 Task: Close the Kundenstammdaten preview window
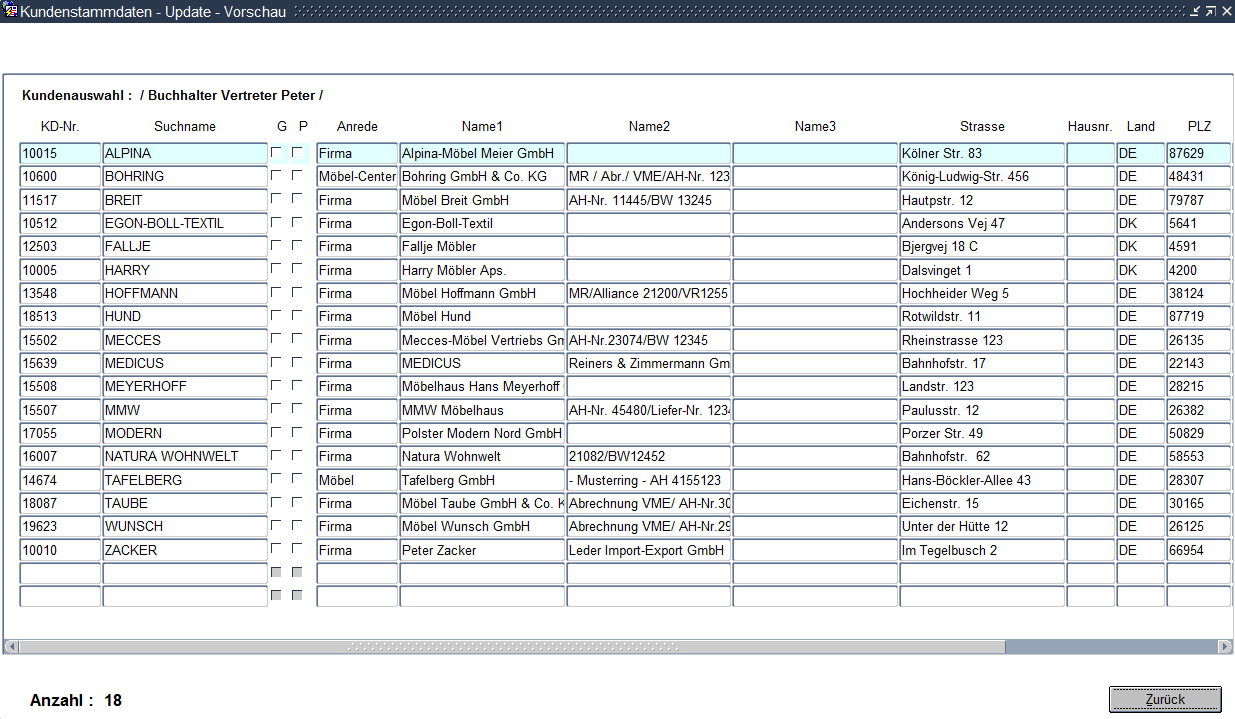click(x=1226, y=11)
